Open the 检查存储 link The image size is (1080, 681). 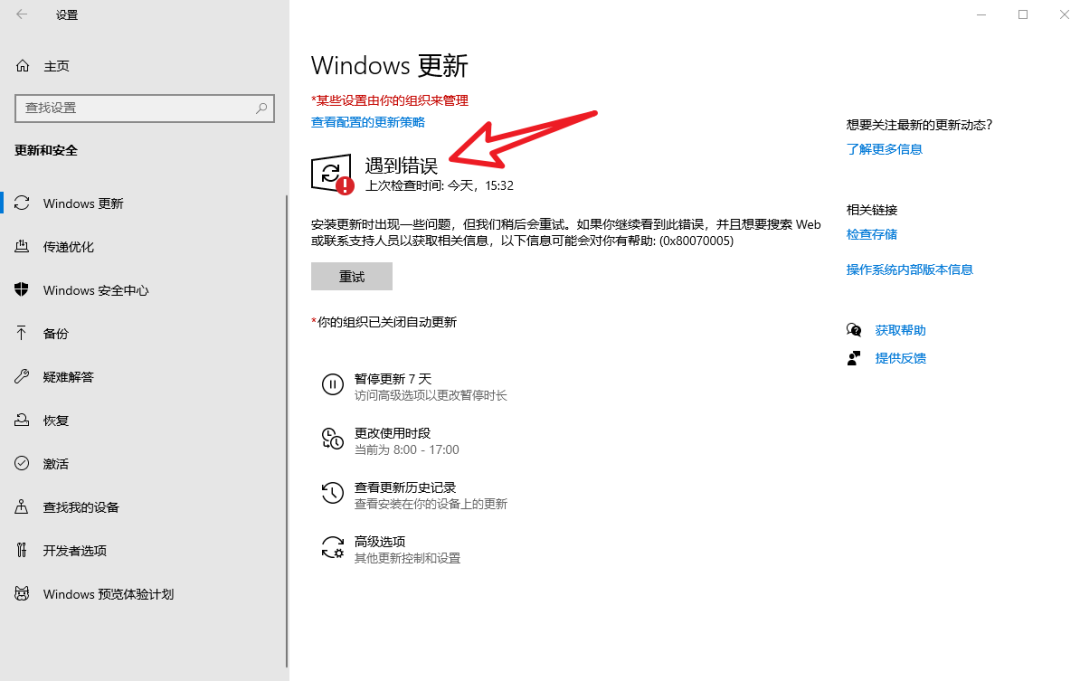872,234
